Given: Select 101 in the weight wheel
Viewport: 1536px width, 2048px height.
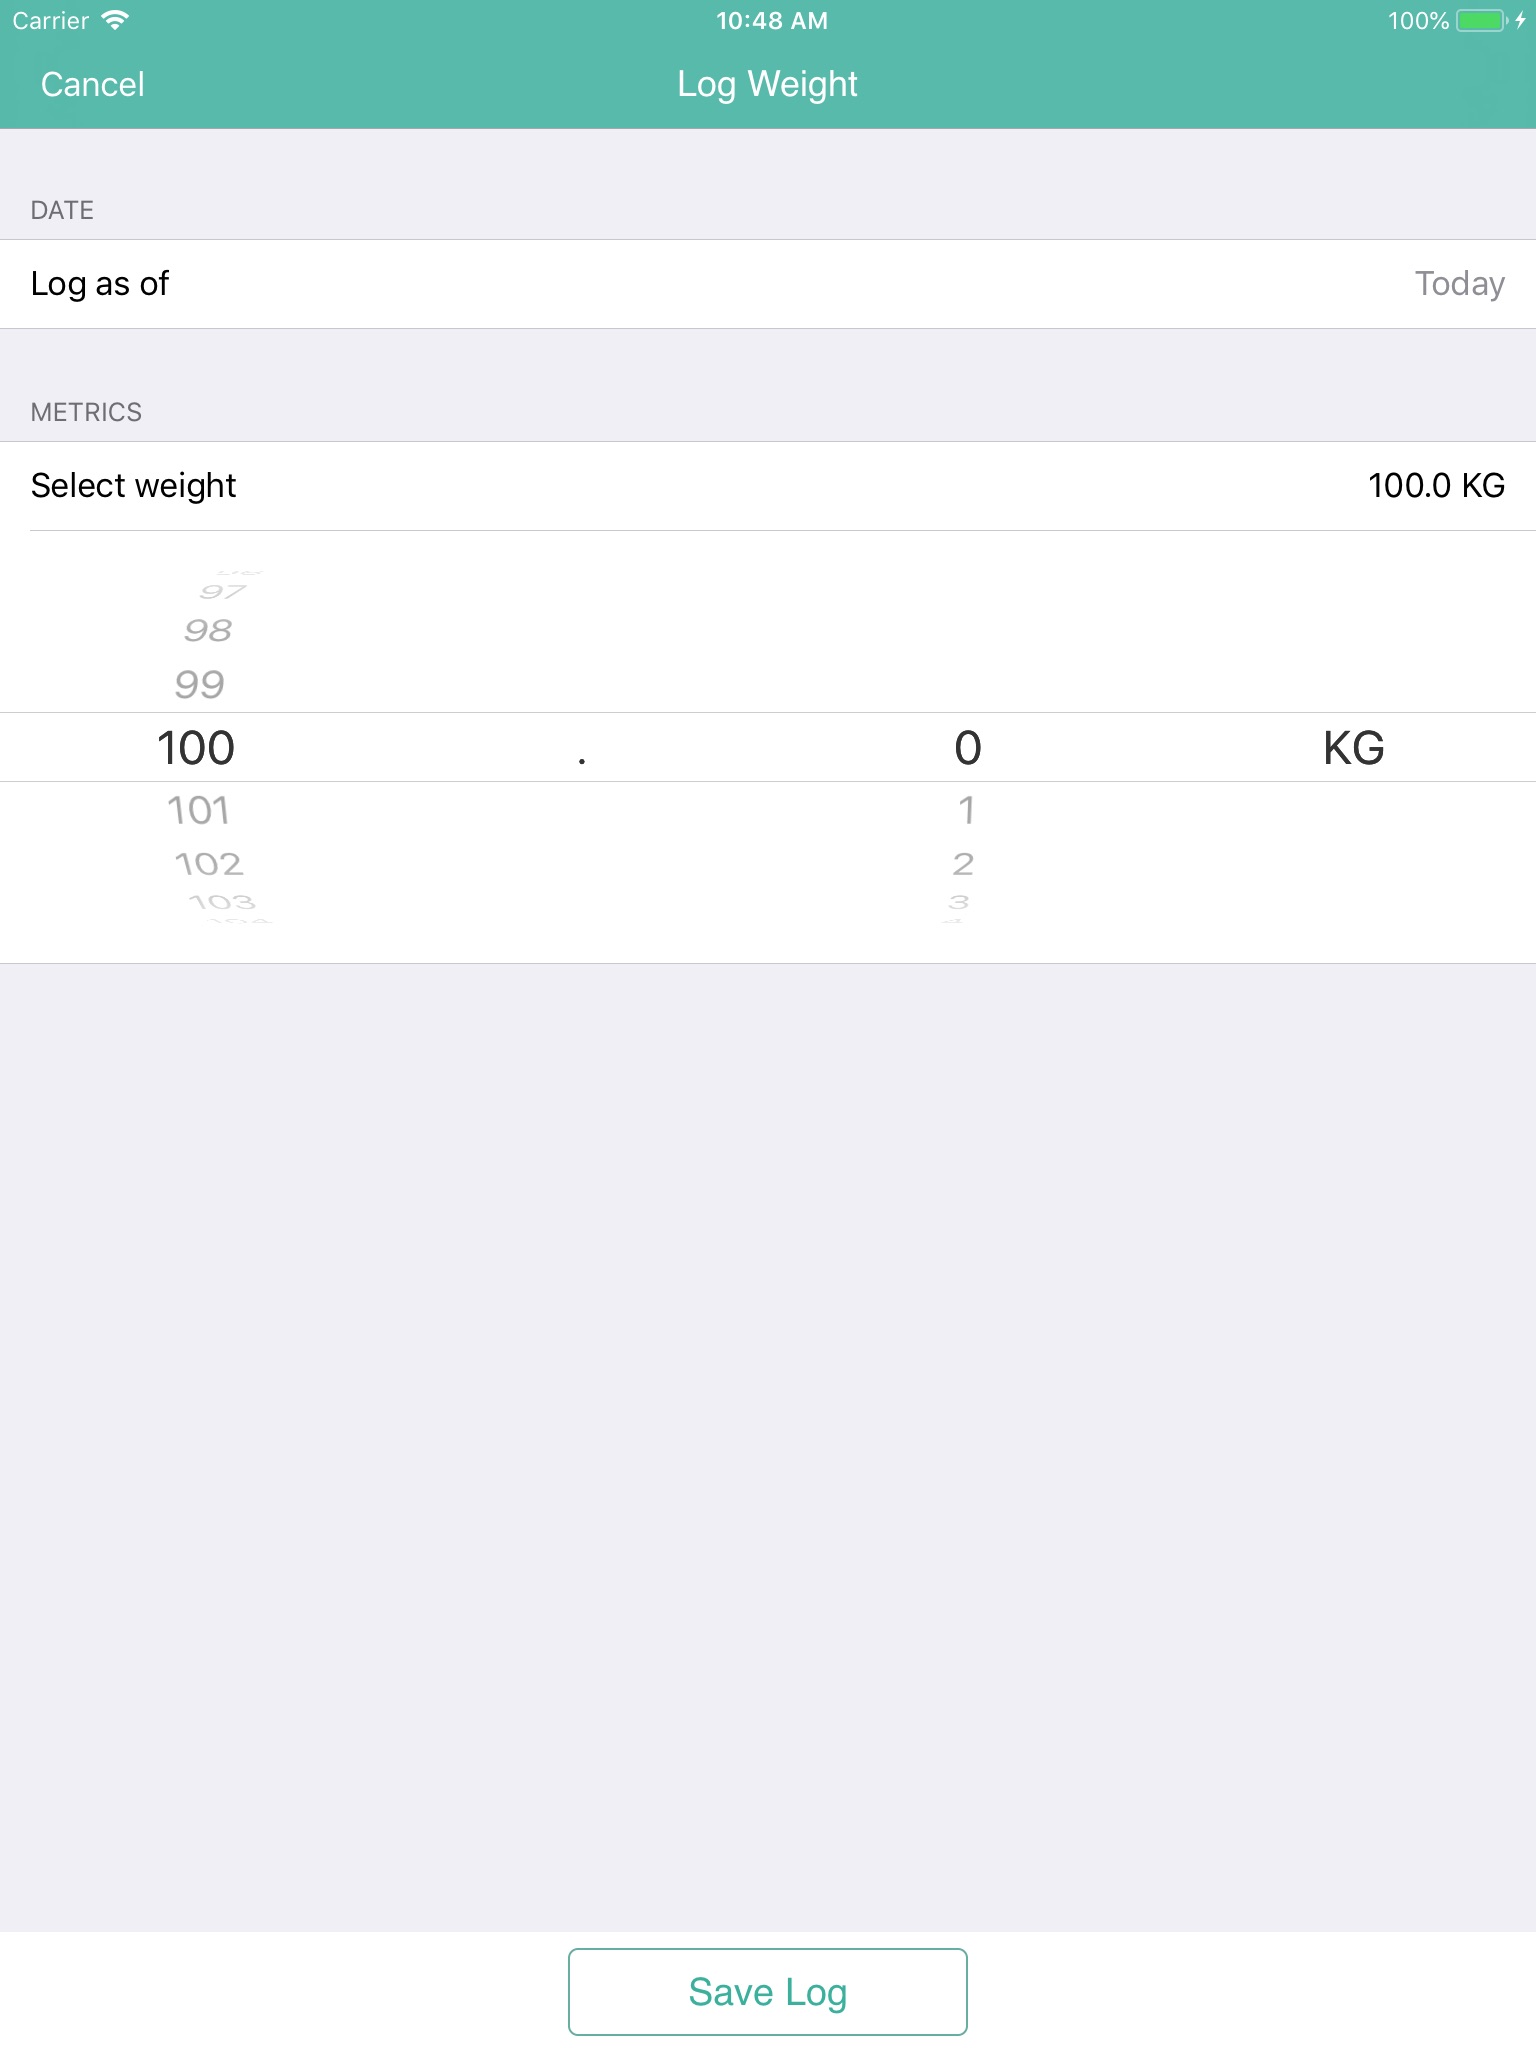Looking at the screenshot, I should 198,810.
